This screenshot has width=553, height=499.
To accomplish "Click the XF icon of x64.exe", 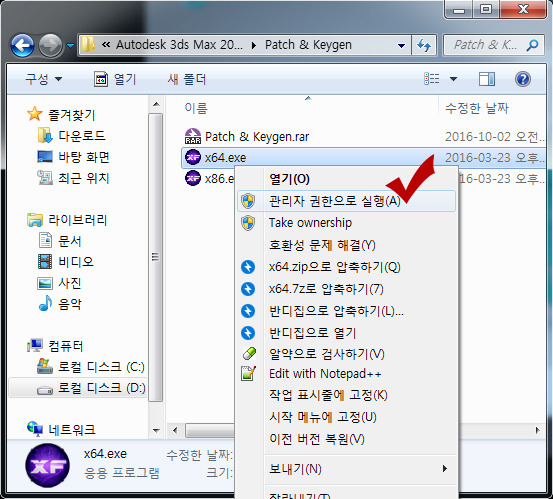I will pyautogui.click(x=193, y=157).
